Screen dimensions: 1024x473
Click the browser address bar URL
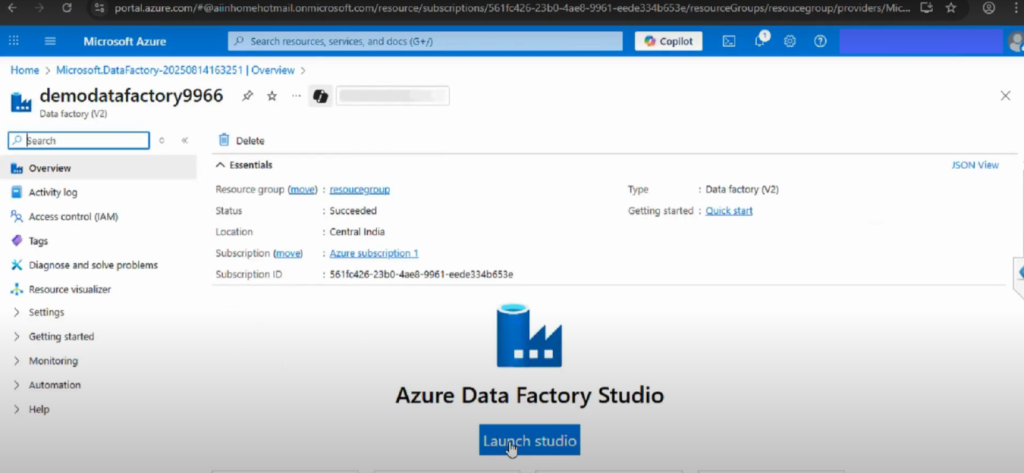point(513,8)
